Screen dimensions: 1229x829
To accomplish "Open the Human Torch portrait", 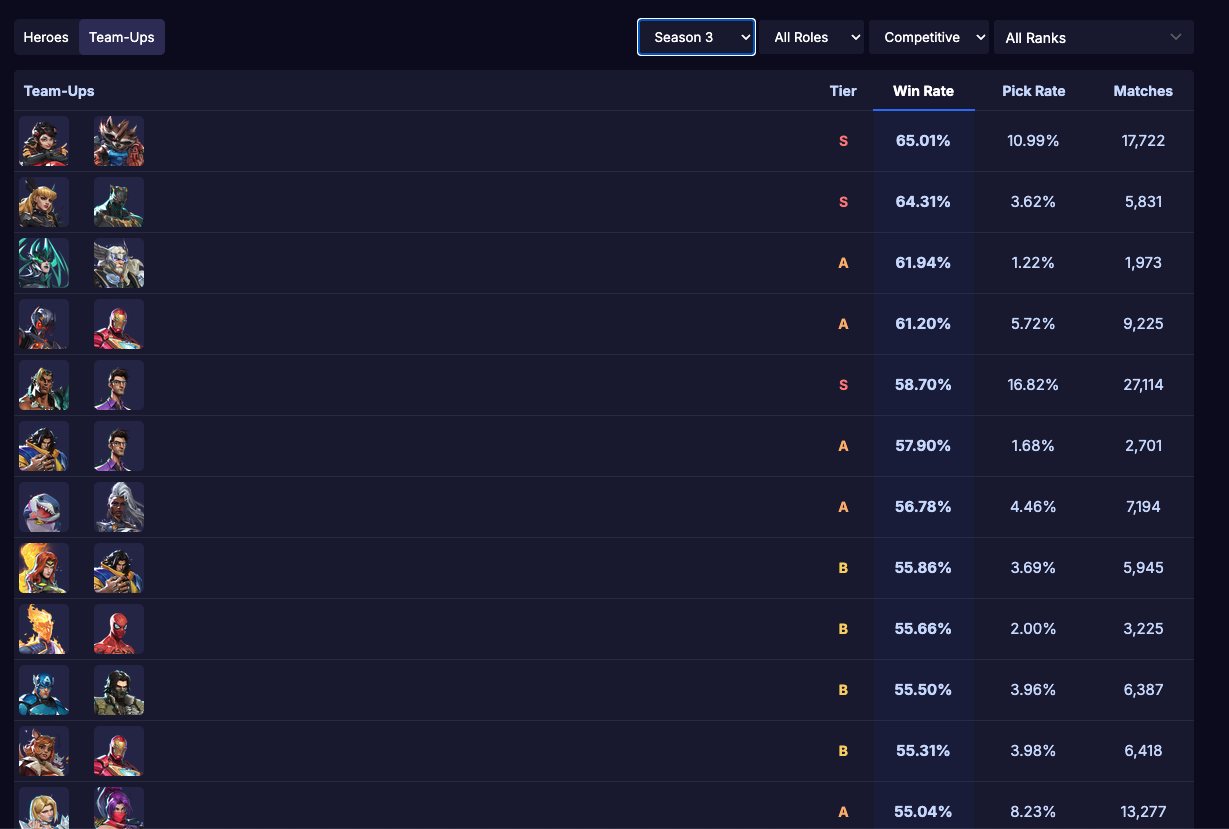I will [44, 629].
